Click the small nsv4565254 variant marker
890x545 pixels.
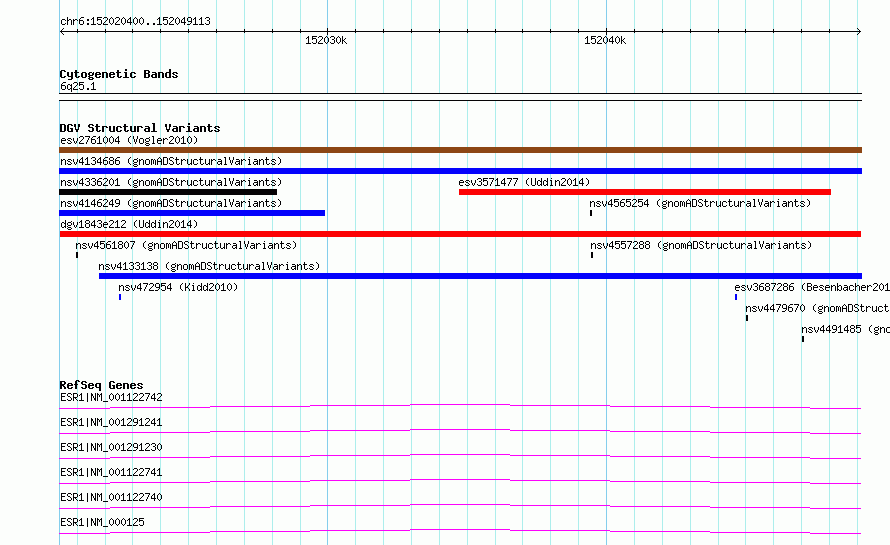(x=591, y=213)
